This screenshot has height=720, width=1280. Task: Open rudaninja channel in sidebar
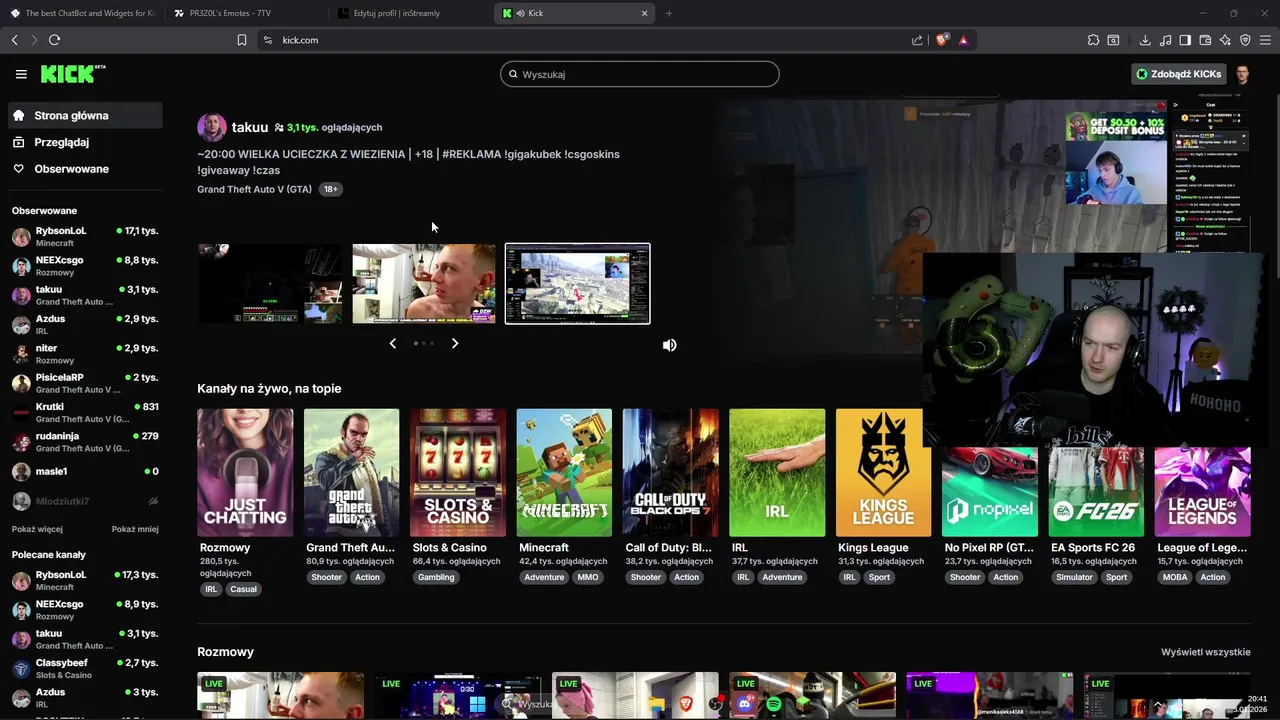pyautogui.click(x=84, y=442)
